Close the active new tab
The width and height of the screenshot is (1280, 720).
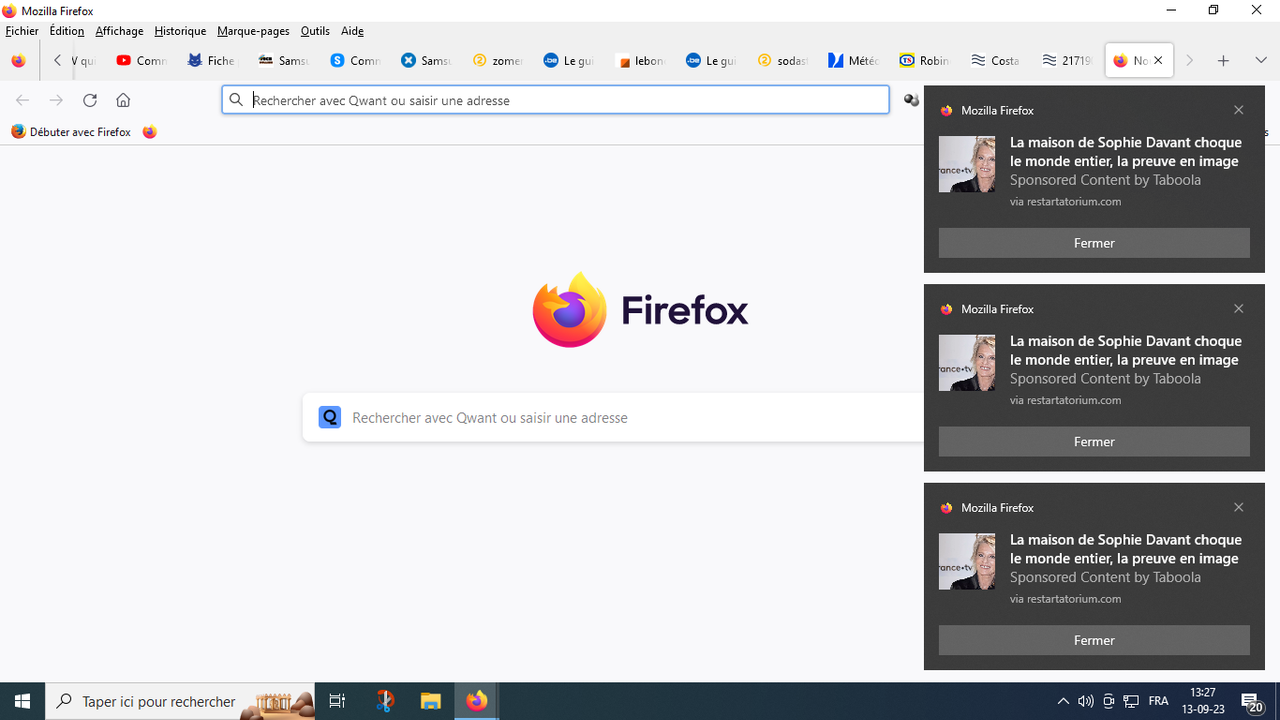tap(1158, 61)
